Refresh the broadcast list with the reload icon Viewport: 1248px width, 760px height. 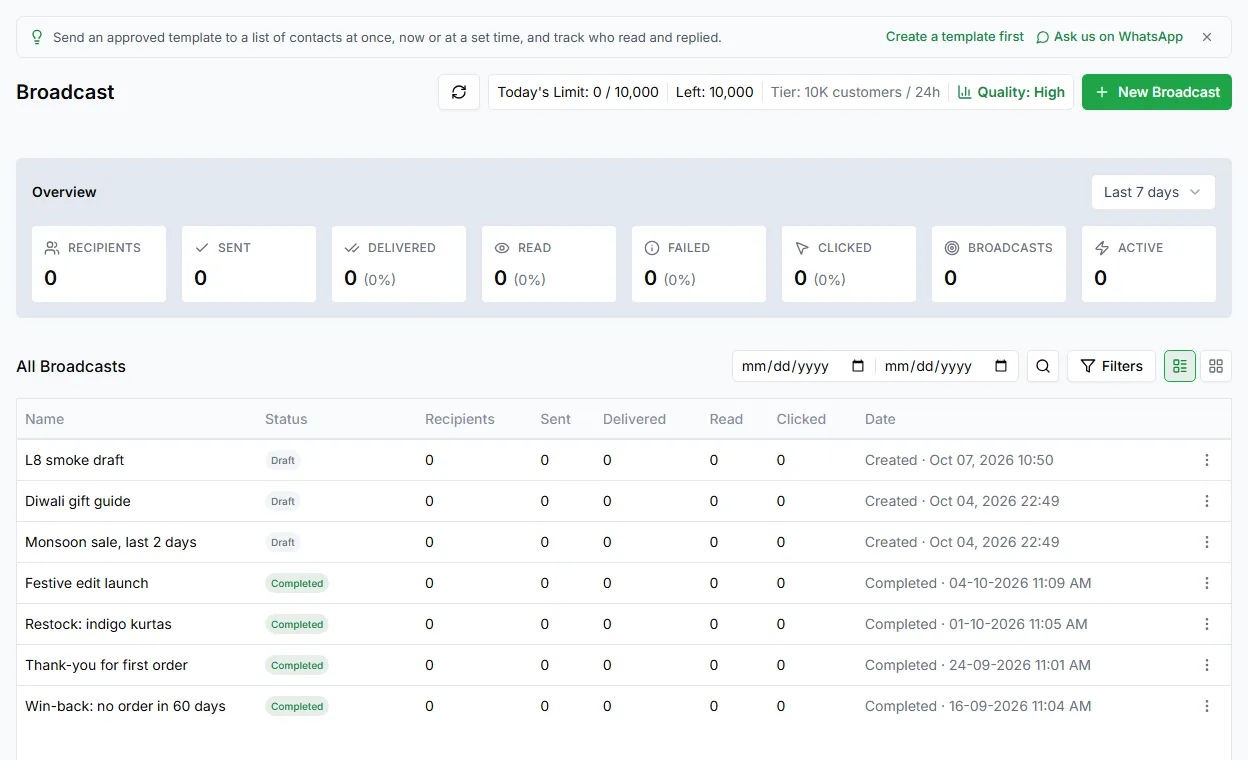pos(459,92)
